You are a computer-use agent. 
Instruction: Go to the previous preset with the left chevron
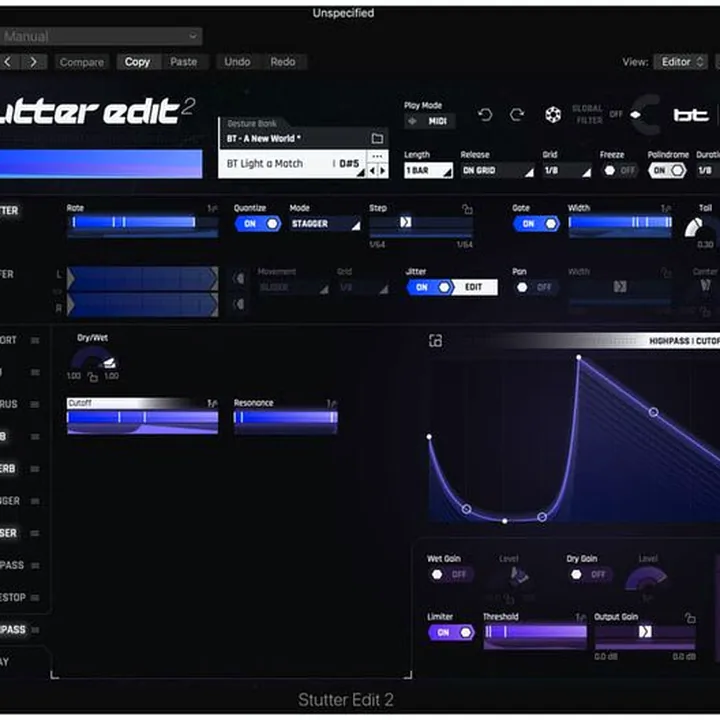[x=8, y=62]
